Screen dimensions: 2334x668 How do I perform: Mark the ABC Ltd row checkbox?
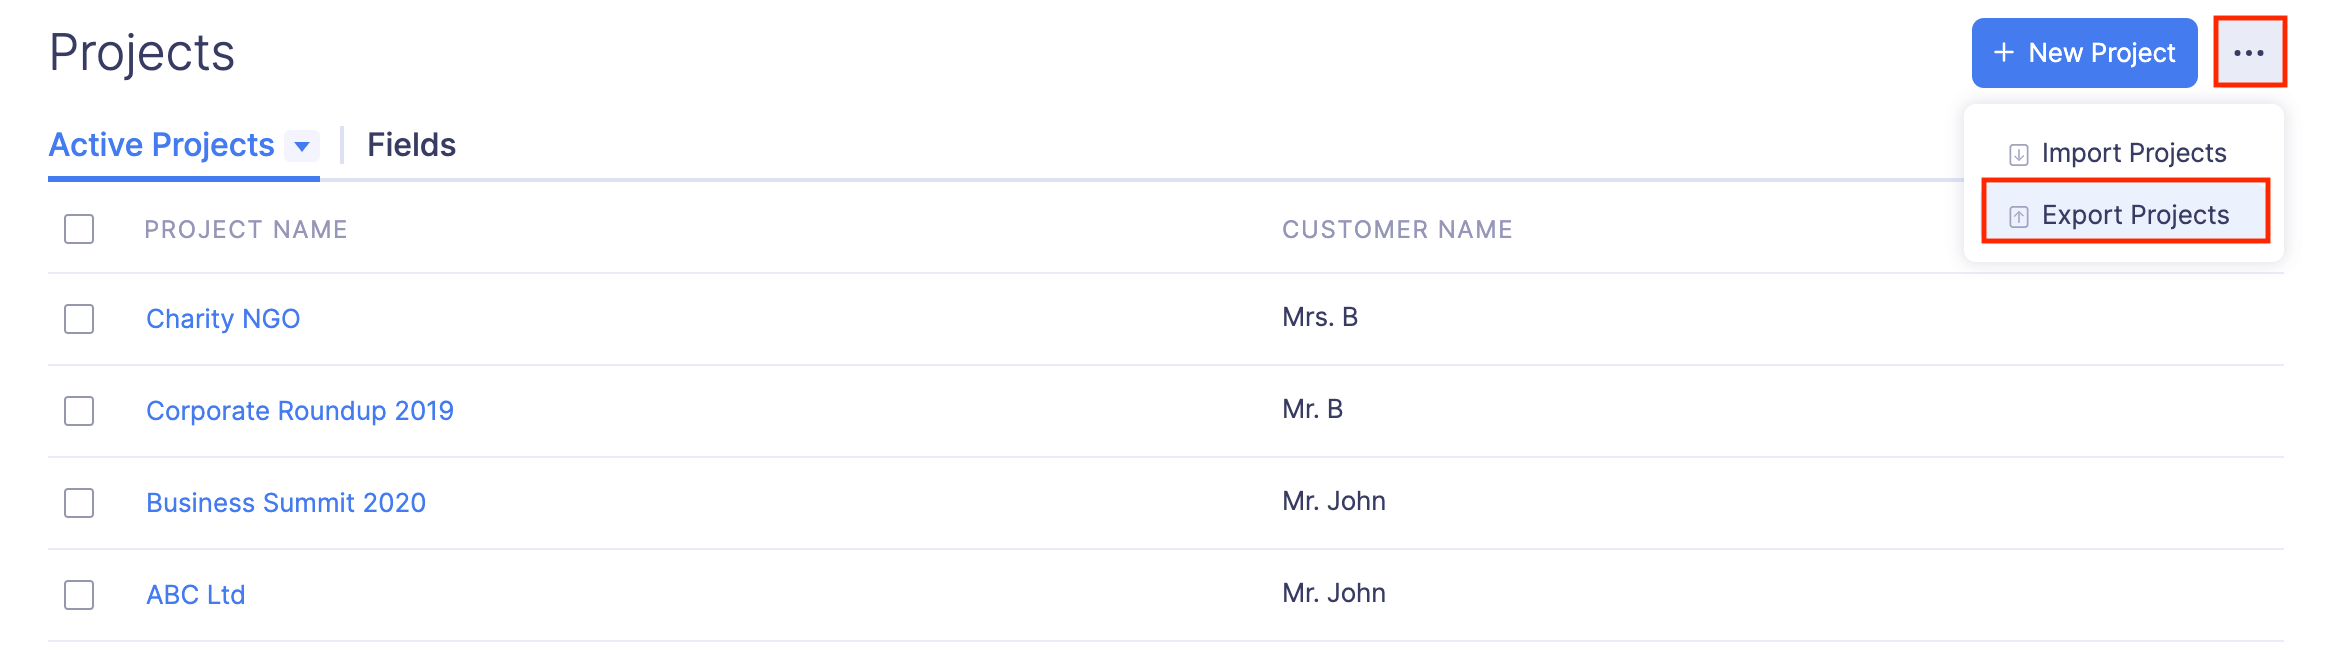79,595
